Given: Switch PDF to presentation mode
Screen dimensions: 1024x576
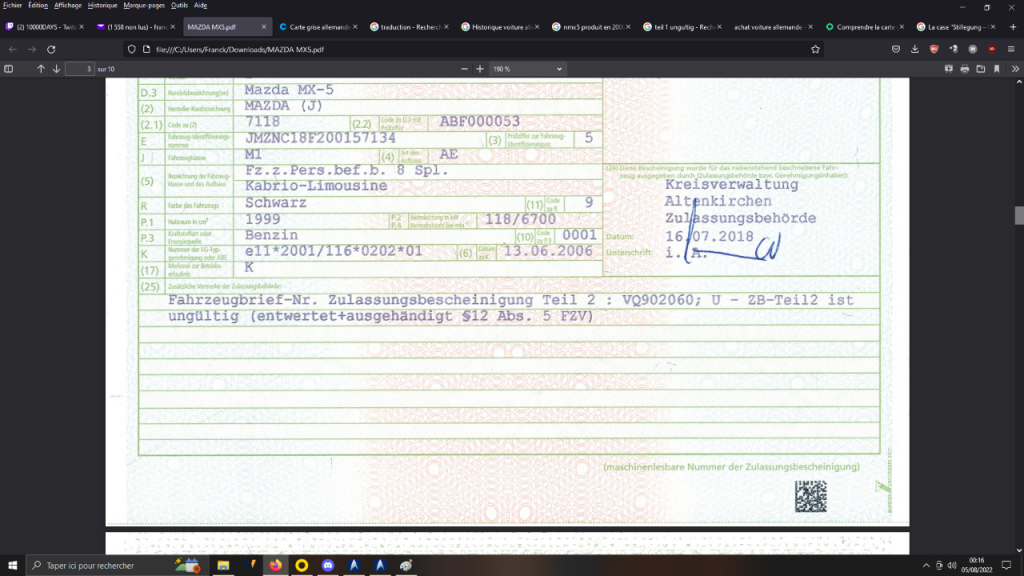Looking at the screenshot, I should point(949,69).
